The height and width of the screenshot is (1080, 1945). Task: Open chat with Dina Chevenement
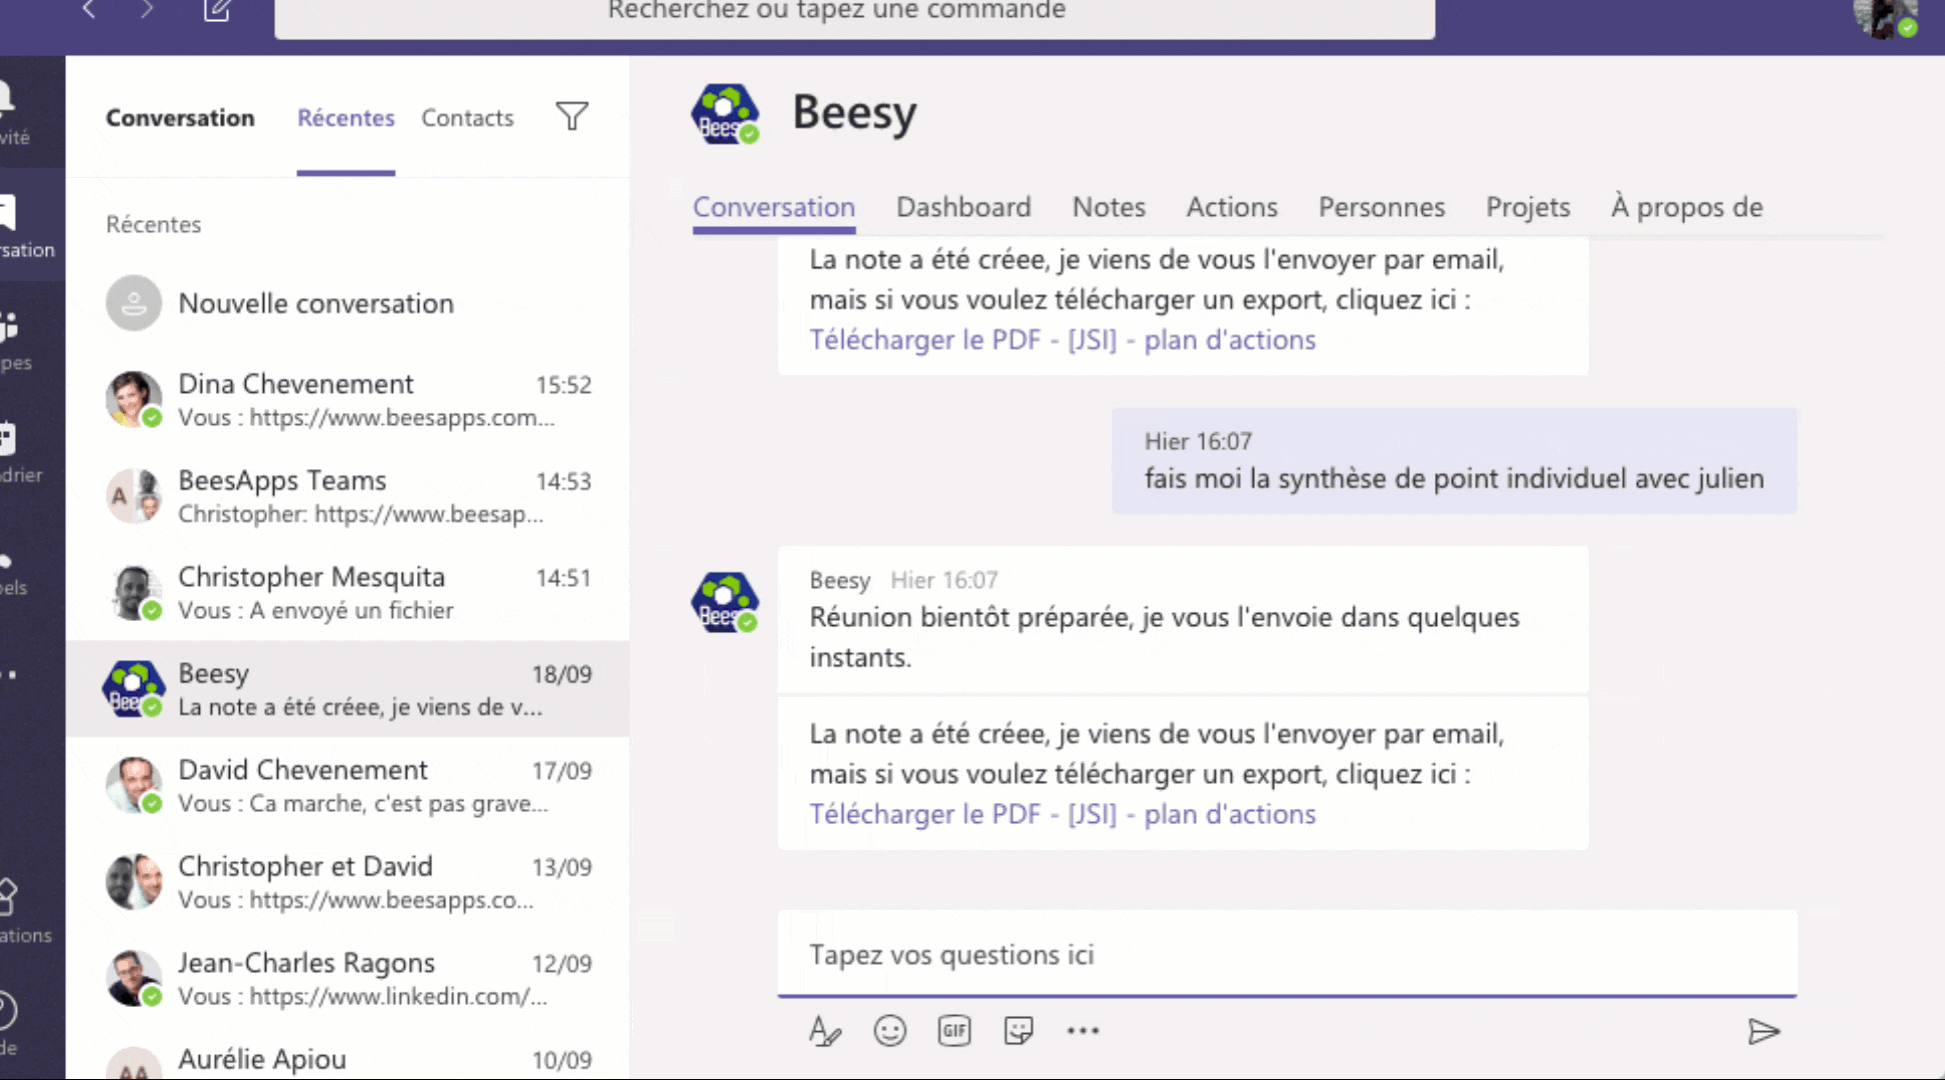pyautogui.click(x=348, y=399)
